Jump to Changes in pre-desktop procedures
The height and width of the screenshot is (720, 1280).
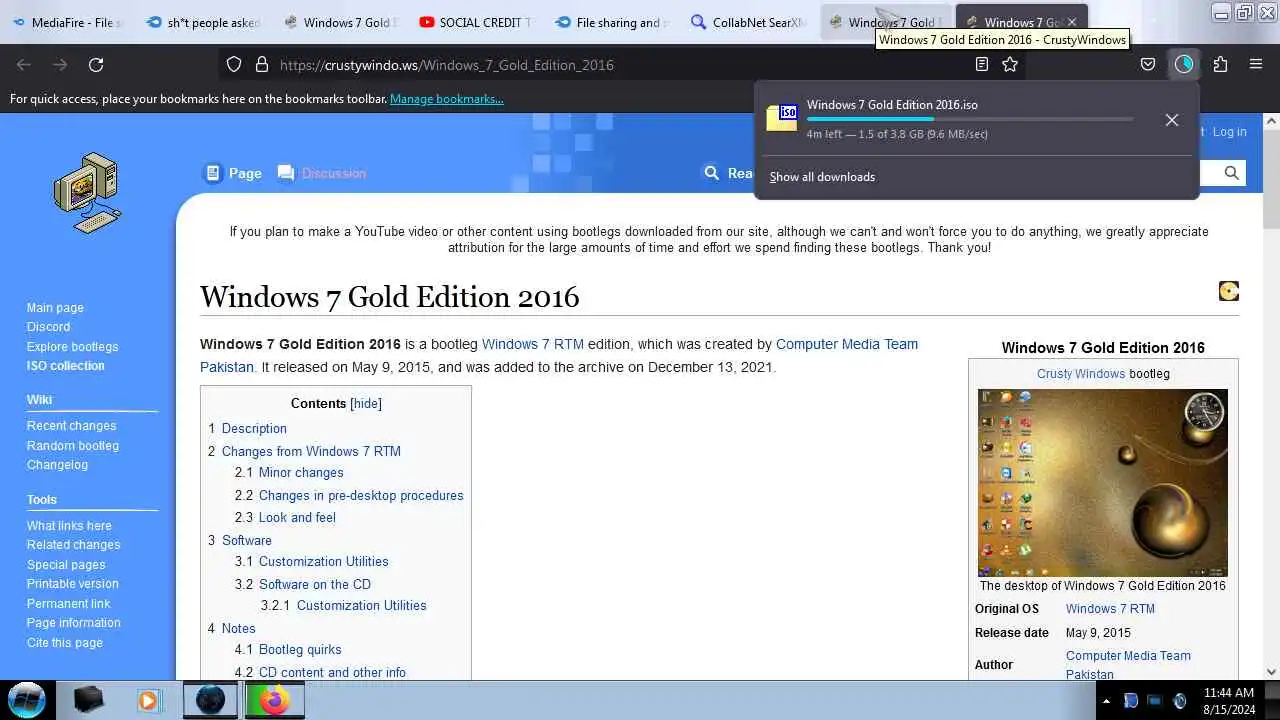pyautogui.click(x=361, y=495)
